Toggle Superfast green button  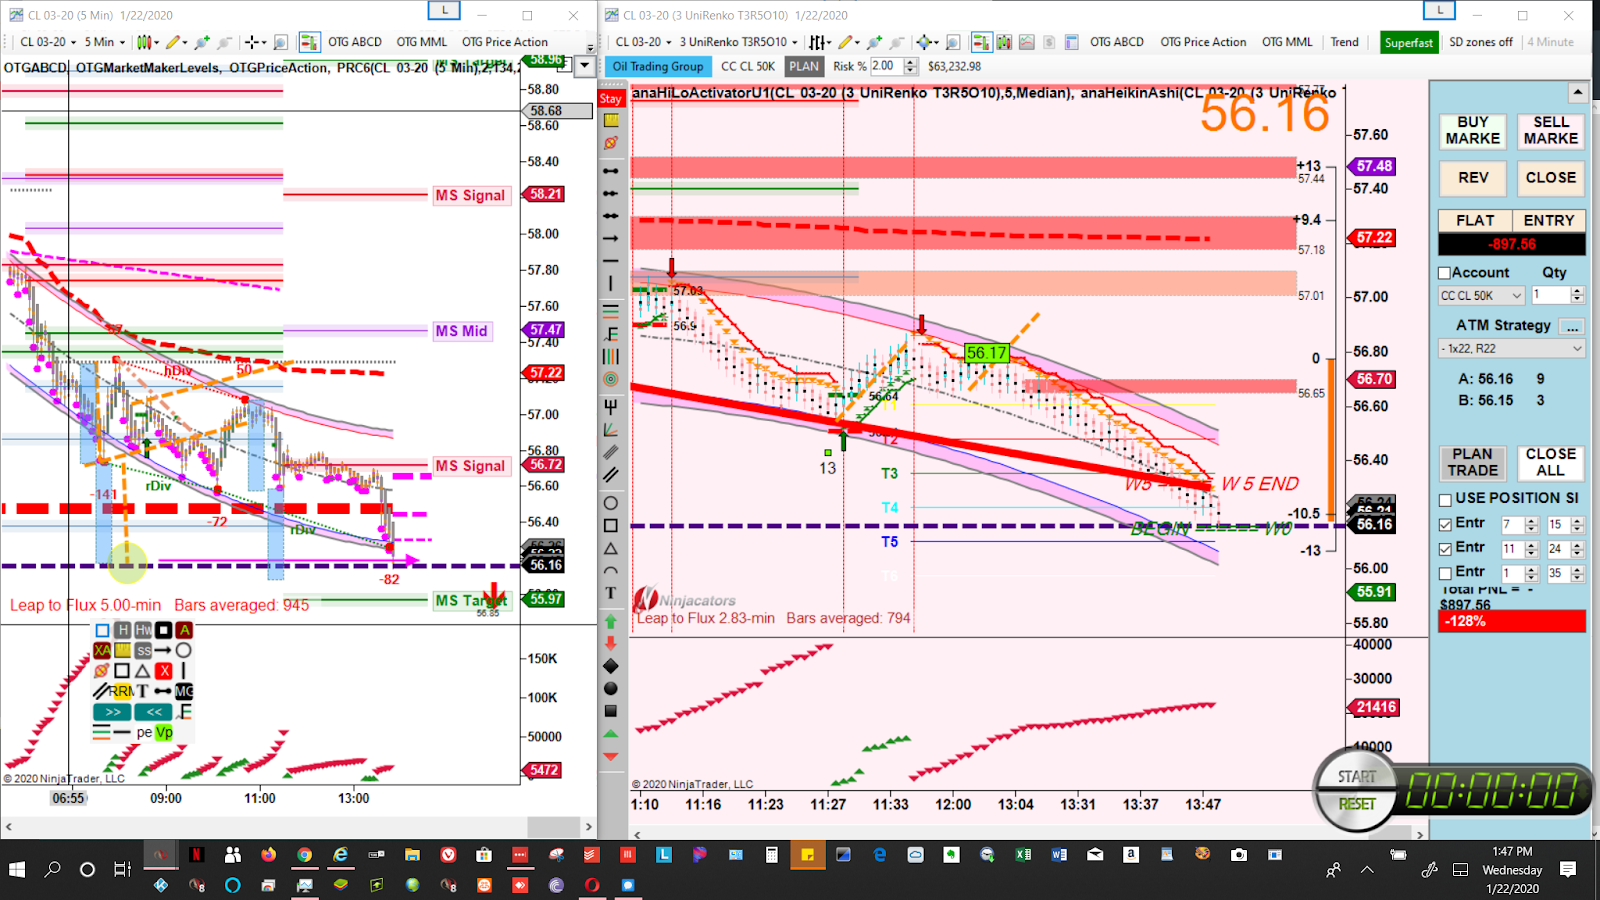[1409, 42]
